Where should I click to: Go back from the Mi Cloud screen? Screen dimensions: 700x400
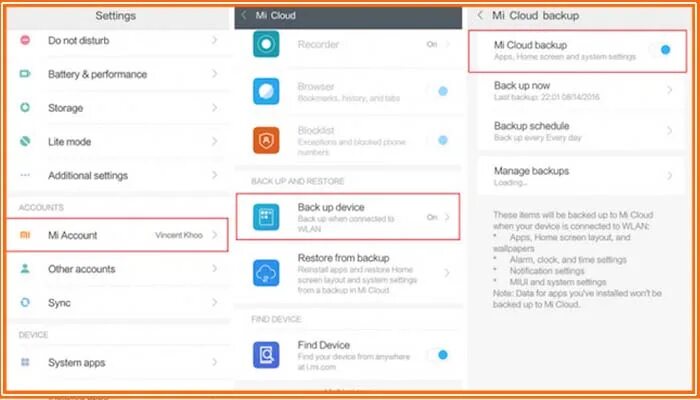[244, 15]
